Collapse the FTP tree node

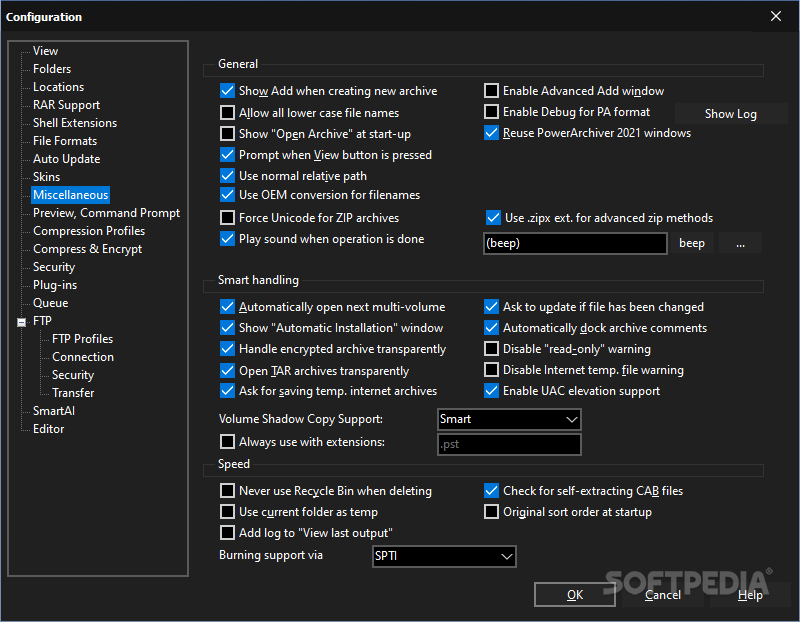pos(21,322)
